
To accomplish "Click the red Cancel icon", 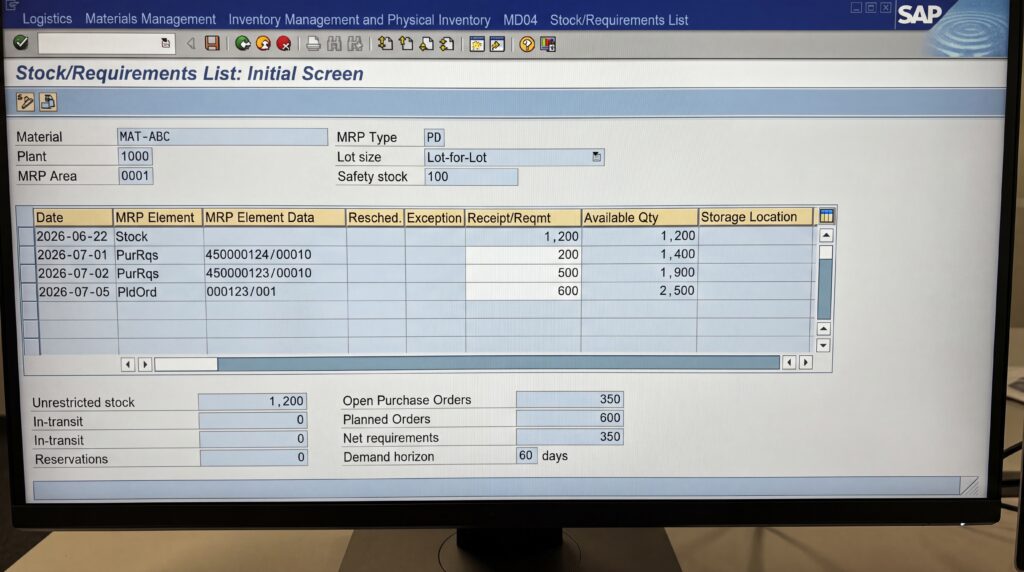I will [283, 44].
